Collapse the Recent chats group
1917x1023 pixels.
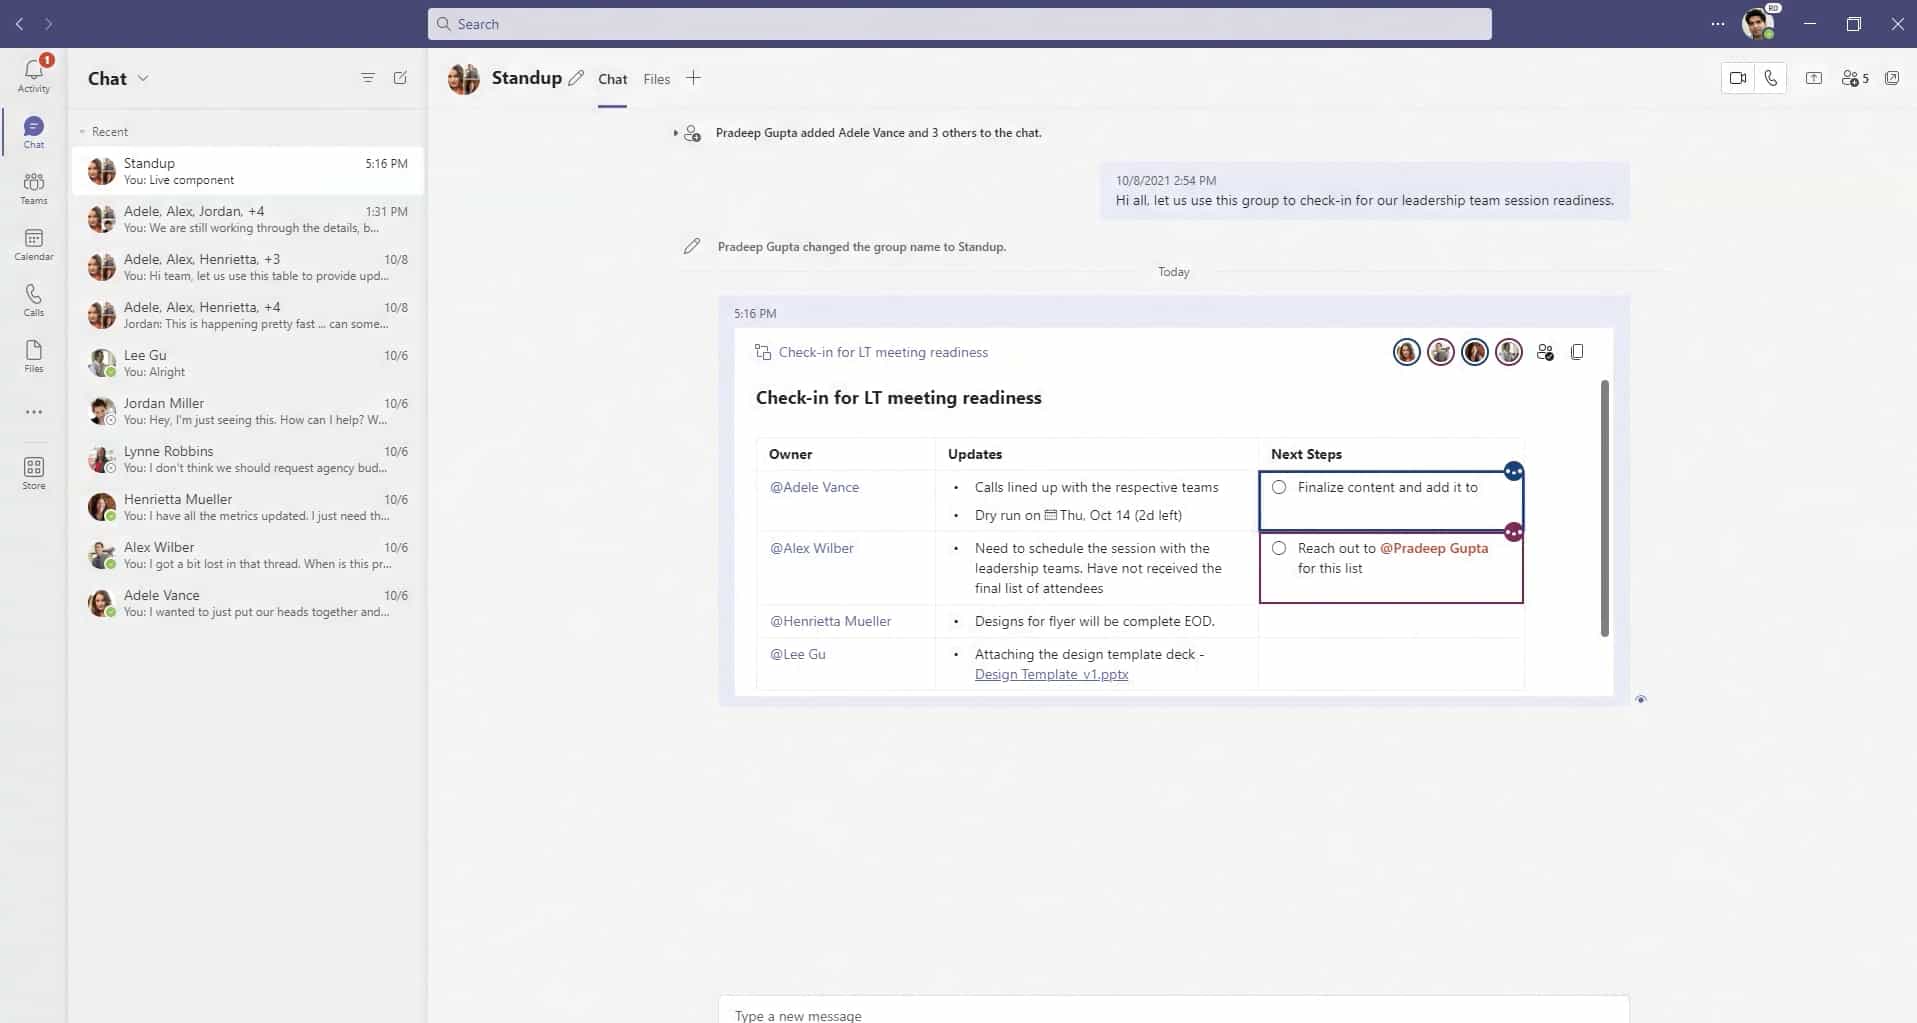tap(82, 132)
